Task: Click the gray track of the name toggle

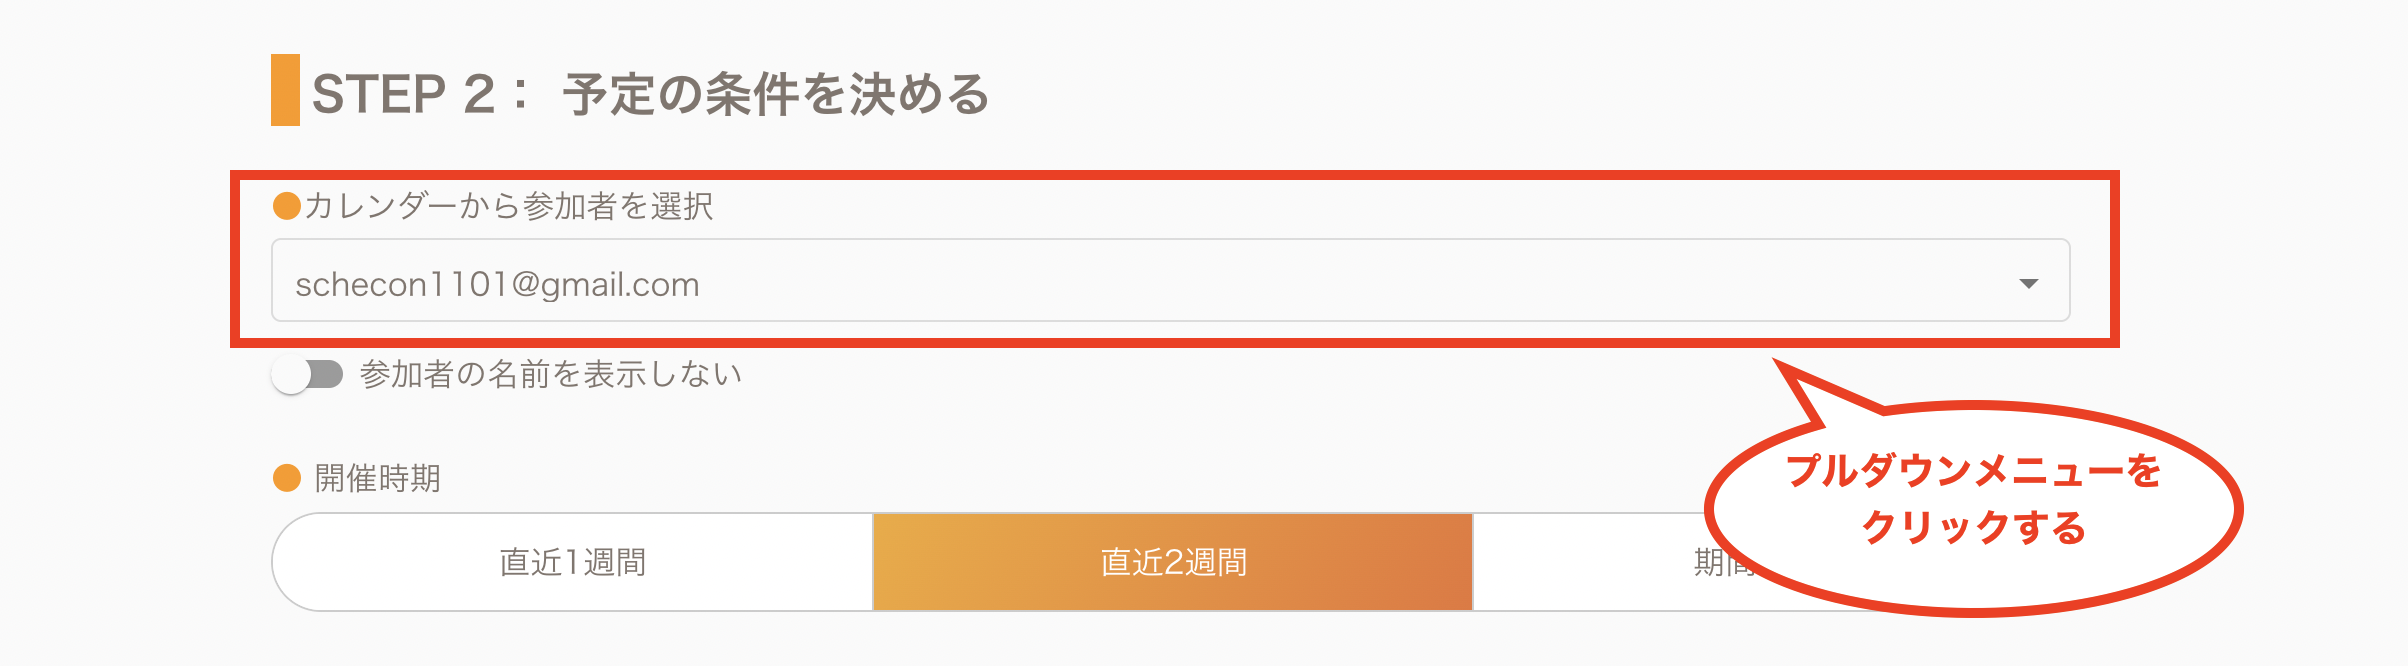Action: (328, 375)
